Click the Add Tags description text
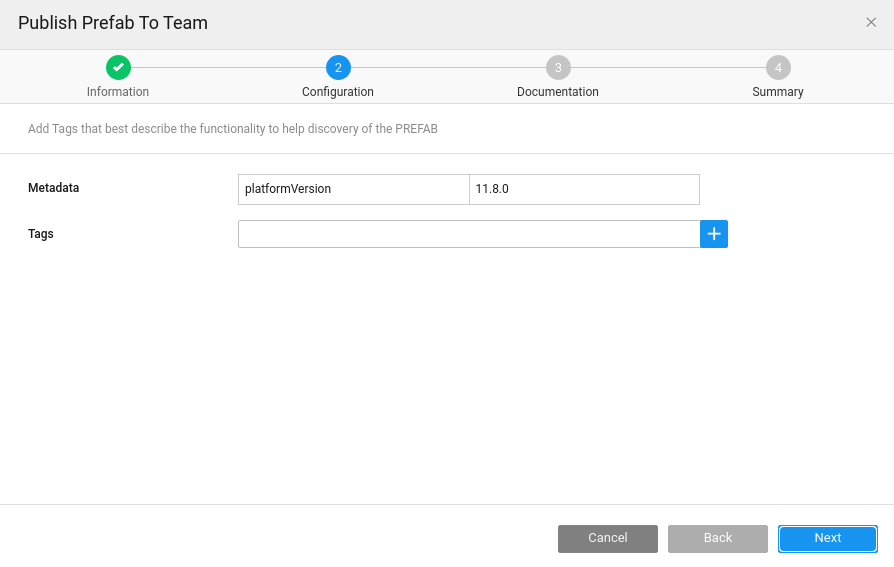This screenshot has width=894, height=567. click(233, 129)
